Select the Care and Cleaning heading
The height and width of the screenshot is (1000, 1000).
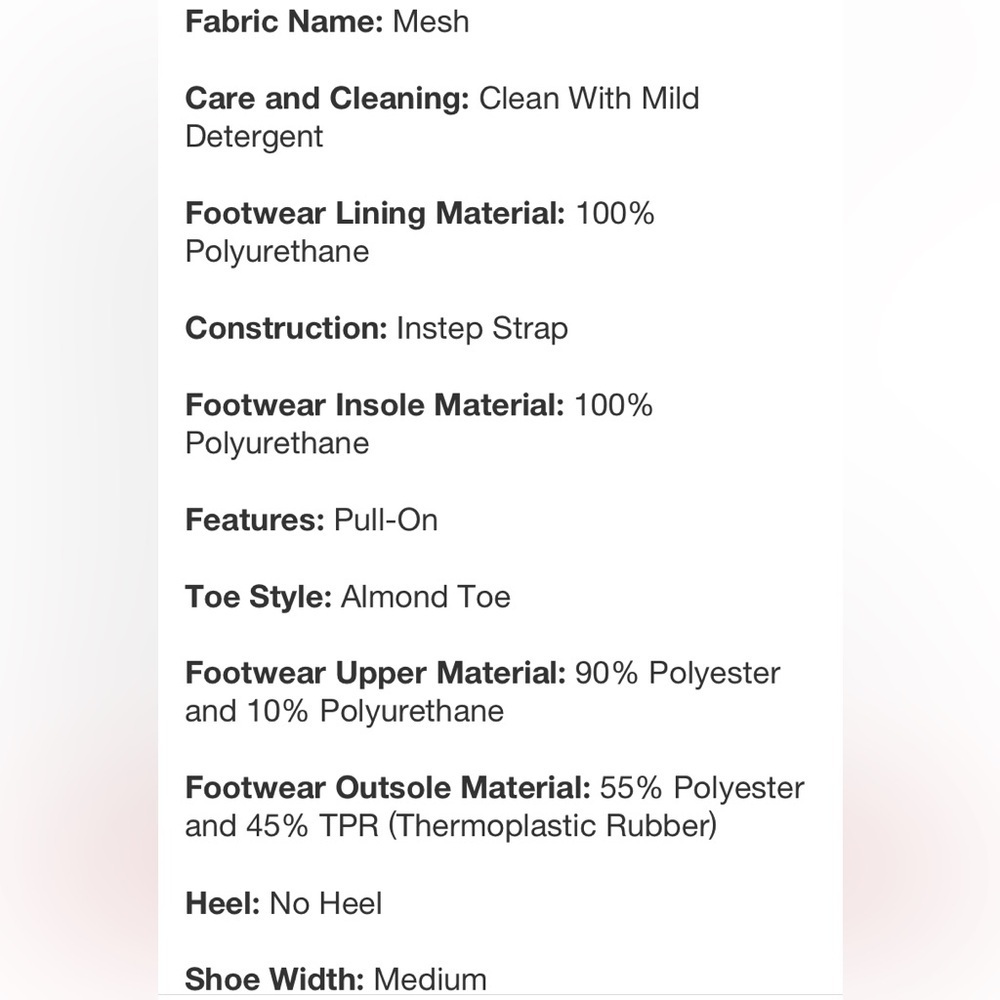tap(327, 99)
